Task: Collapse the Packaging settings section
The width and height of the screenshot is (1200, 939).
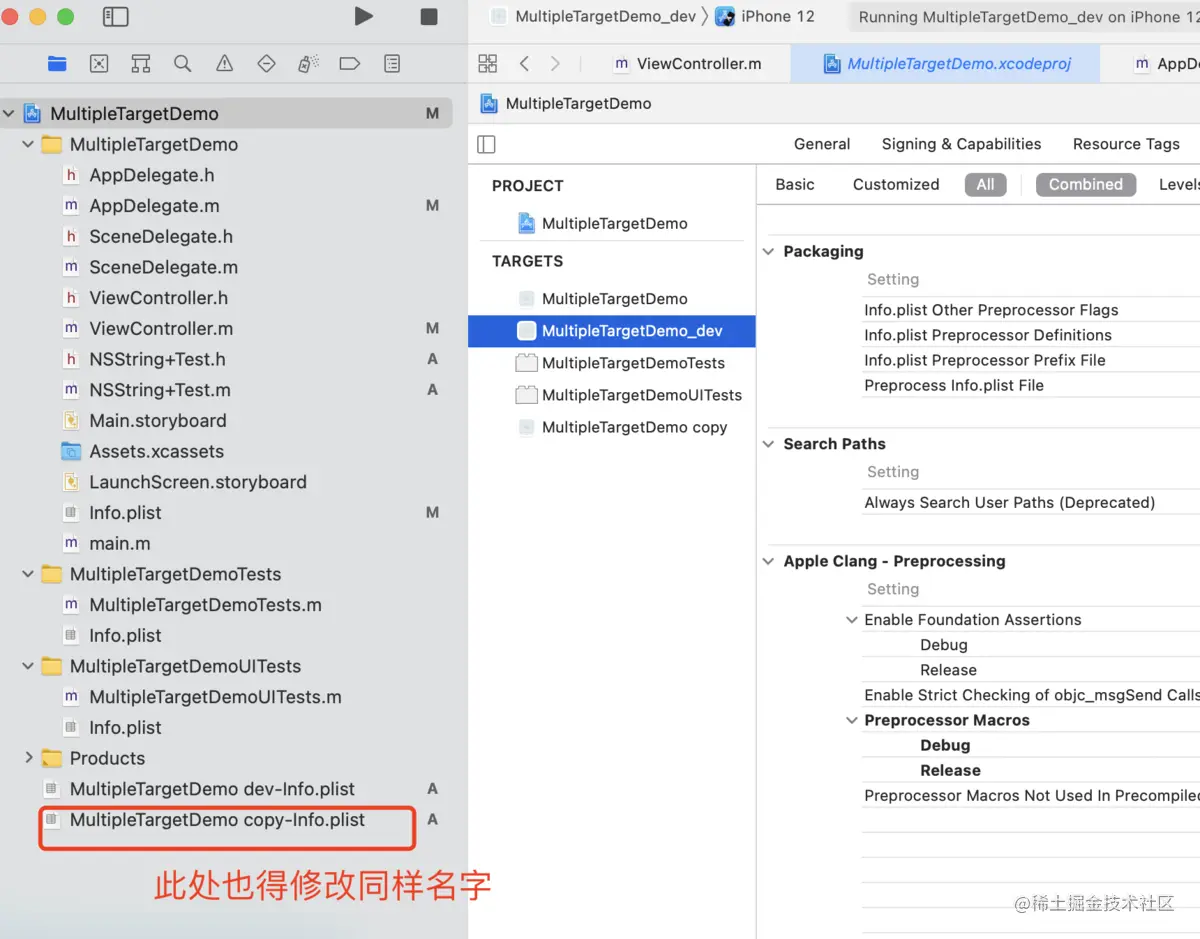Action: click(768, 251)
